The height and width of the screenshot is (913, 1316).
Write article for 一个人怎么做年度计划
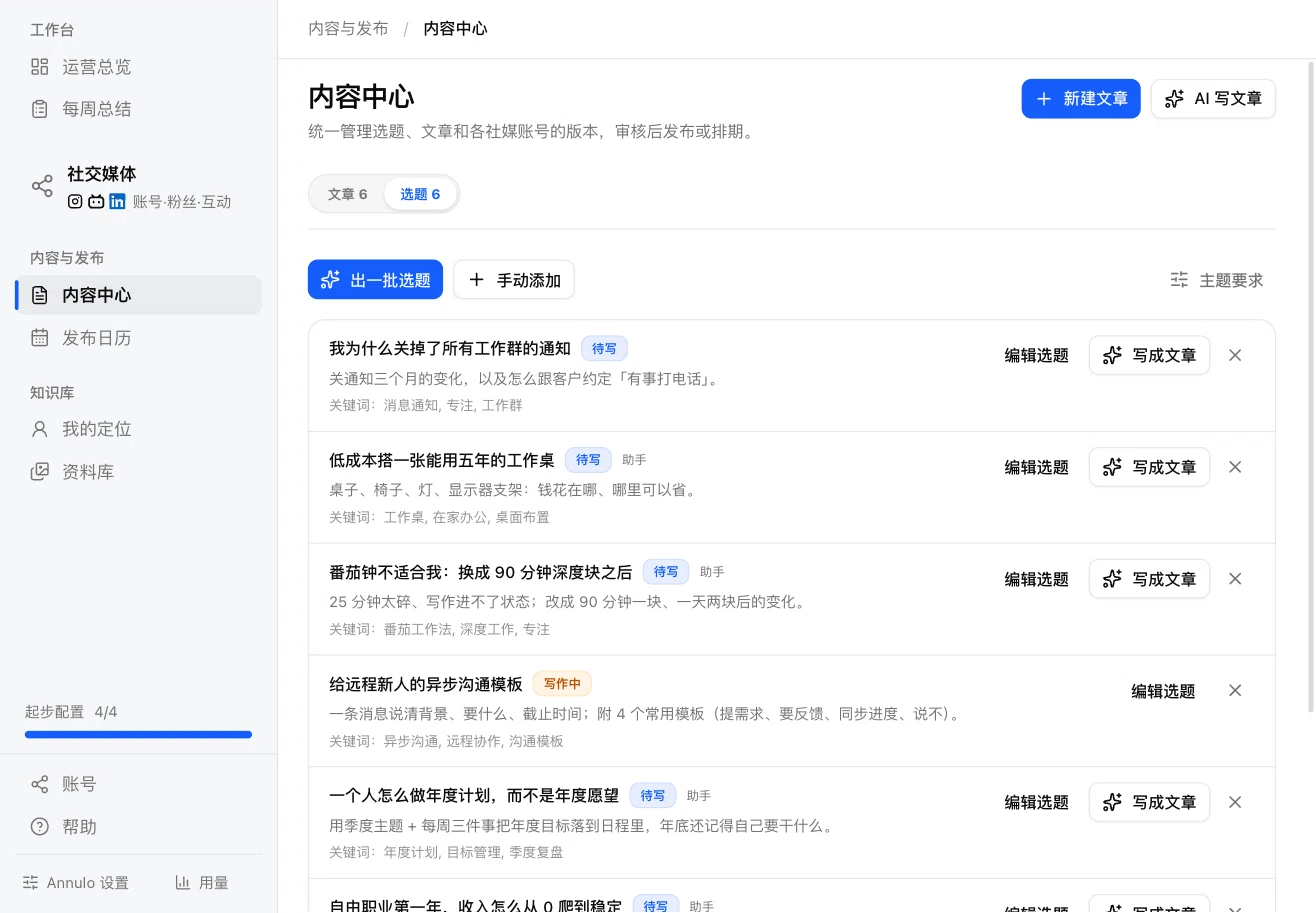point(1149,802)
